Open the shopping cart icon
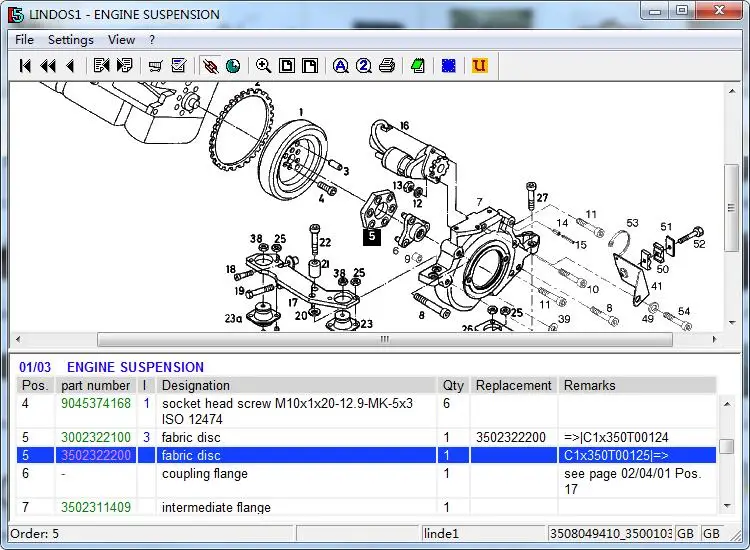 pos(155,66)
